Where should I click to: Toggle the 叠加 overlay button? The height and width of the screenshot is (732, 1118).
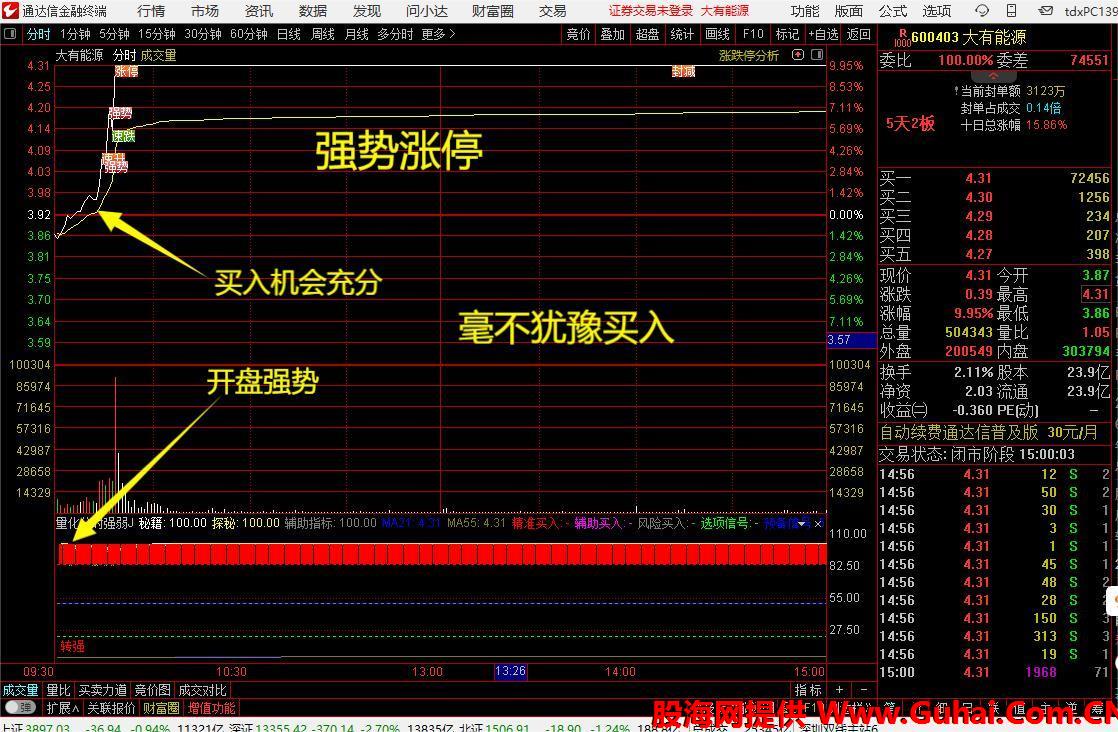click(612, 34)
